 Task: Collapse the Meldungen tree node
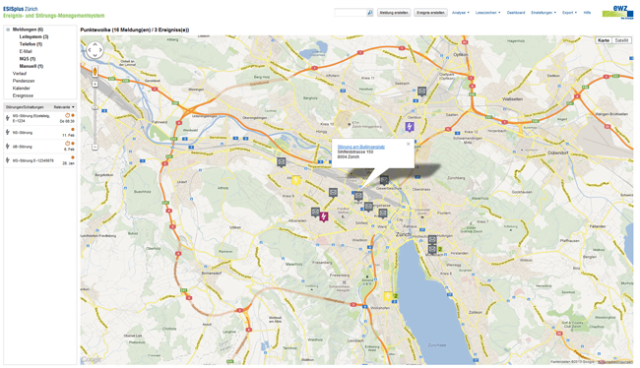8,29
